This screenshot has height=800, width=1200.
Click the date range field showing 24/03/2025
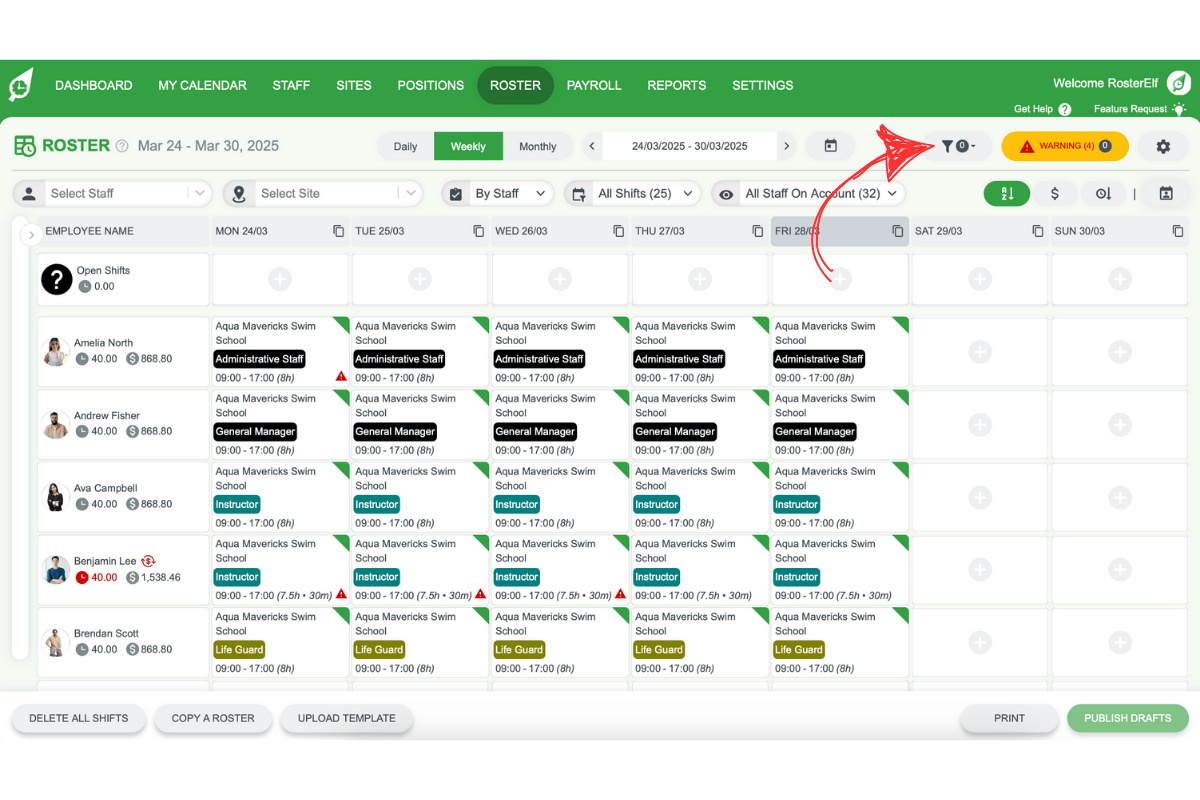point(688,145)
